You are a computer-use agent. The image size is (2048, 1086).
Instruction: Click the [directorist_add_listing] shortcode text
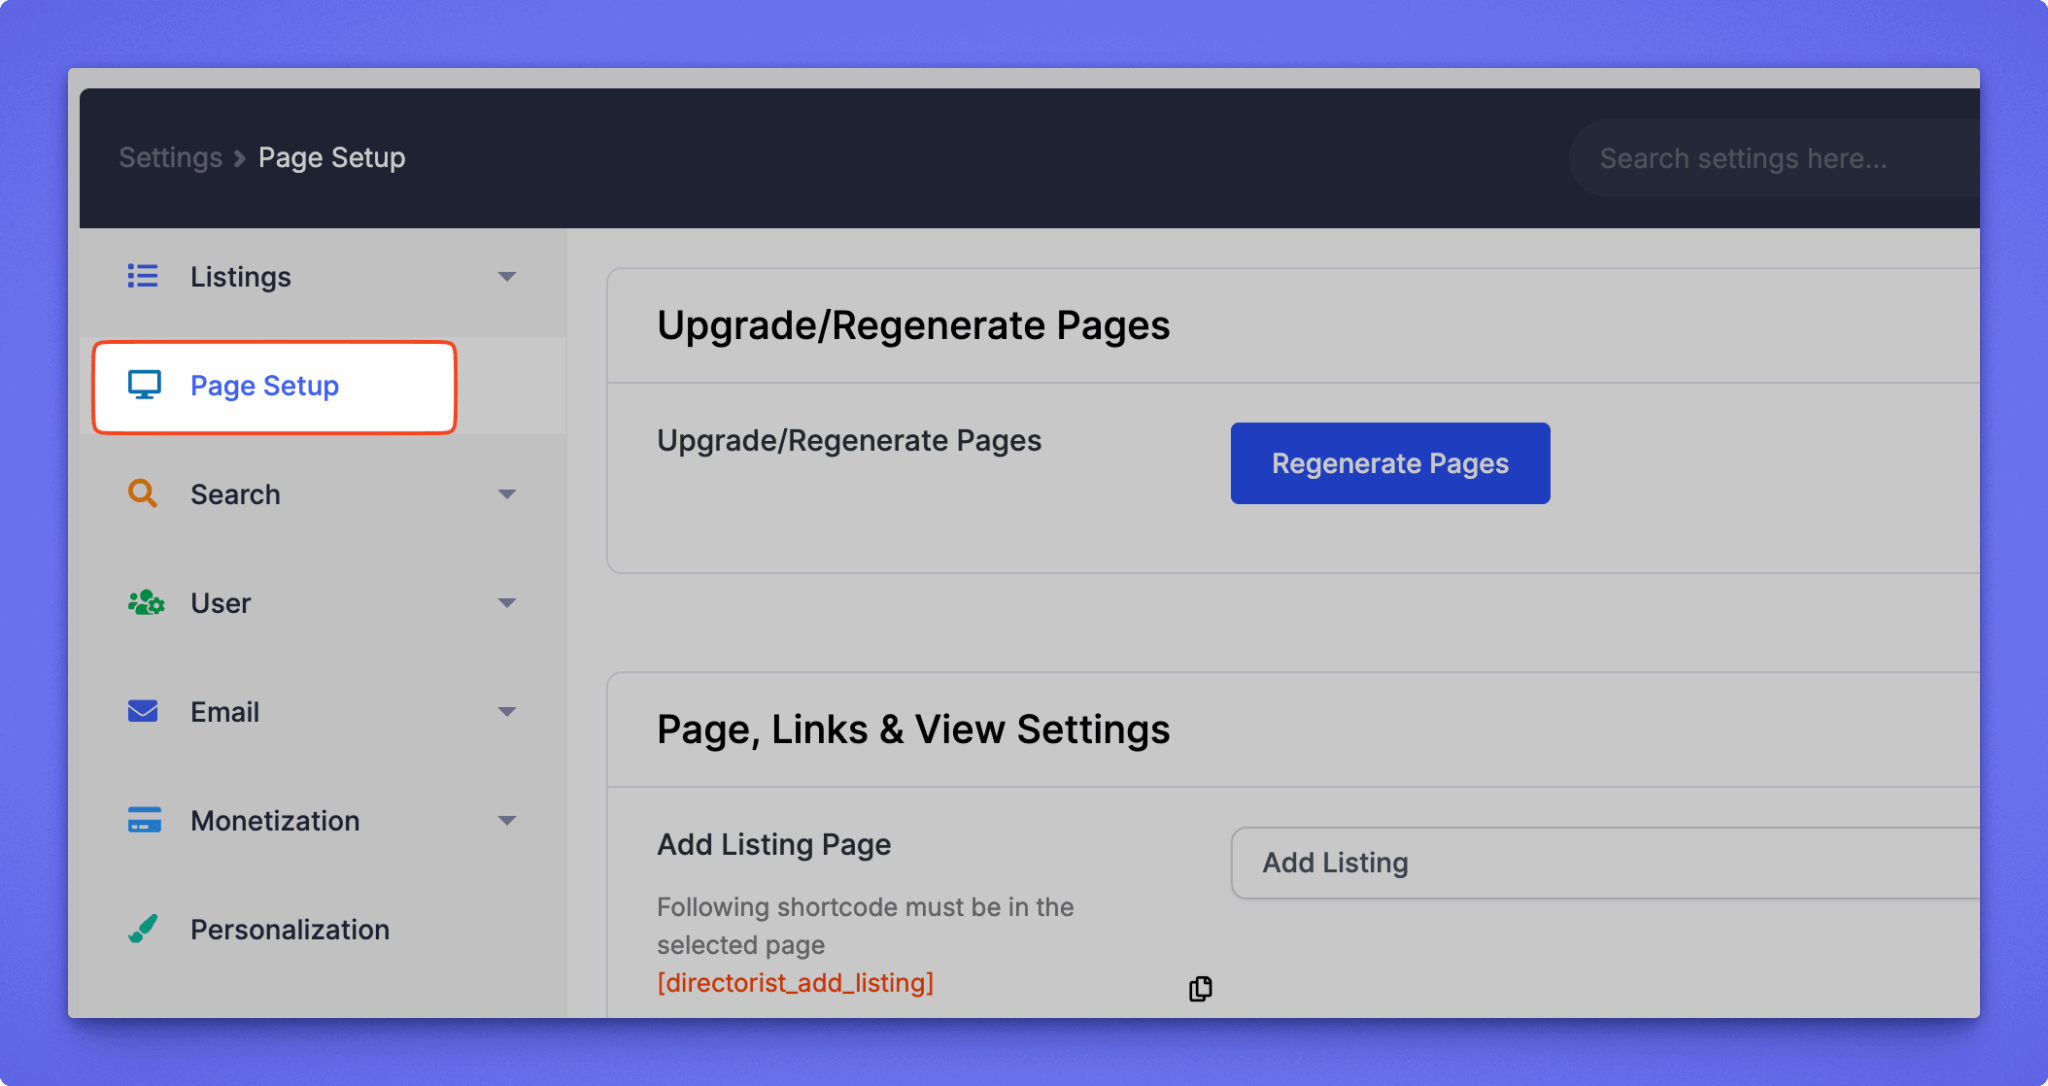tap(795, 983)
